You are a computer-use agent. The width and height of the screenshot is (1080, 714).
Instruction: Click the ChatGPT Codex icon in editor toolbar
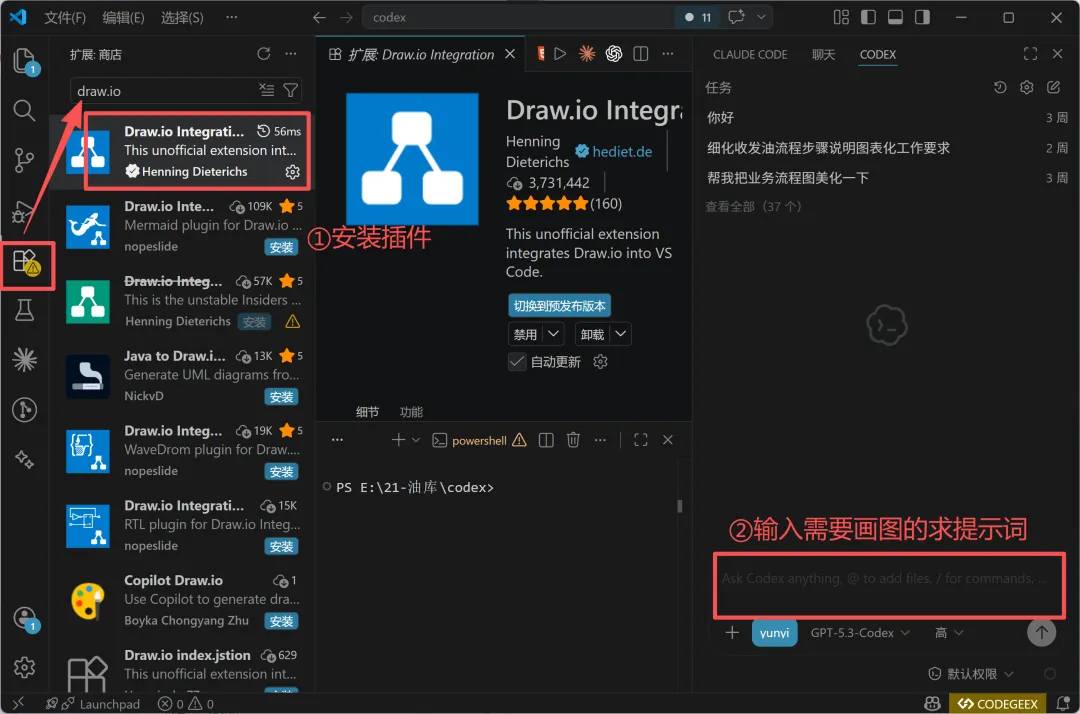click(x=614, y=54)
